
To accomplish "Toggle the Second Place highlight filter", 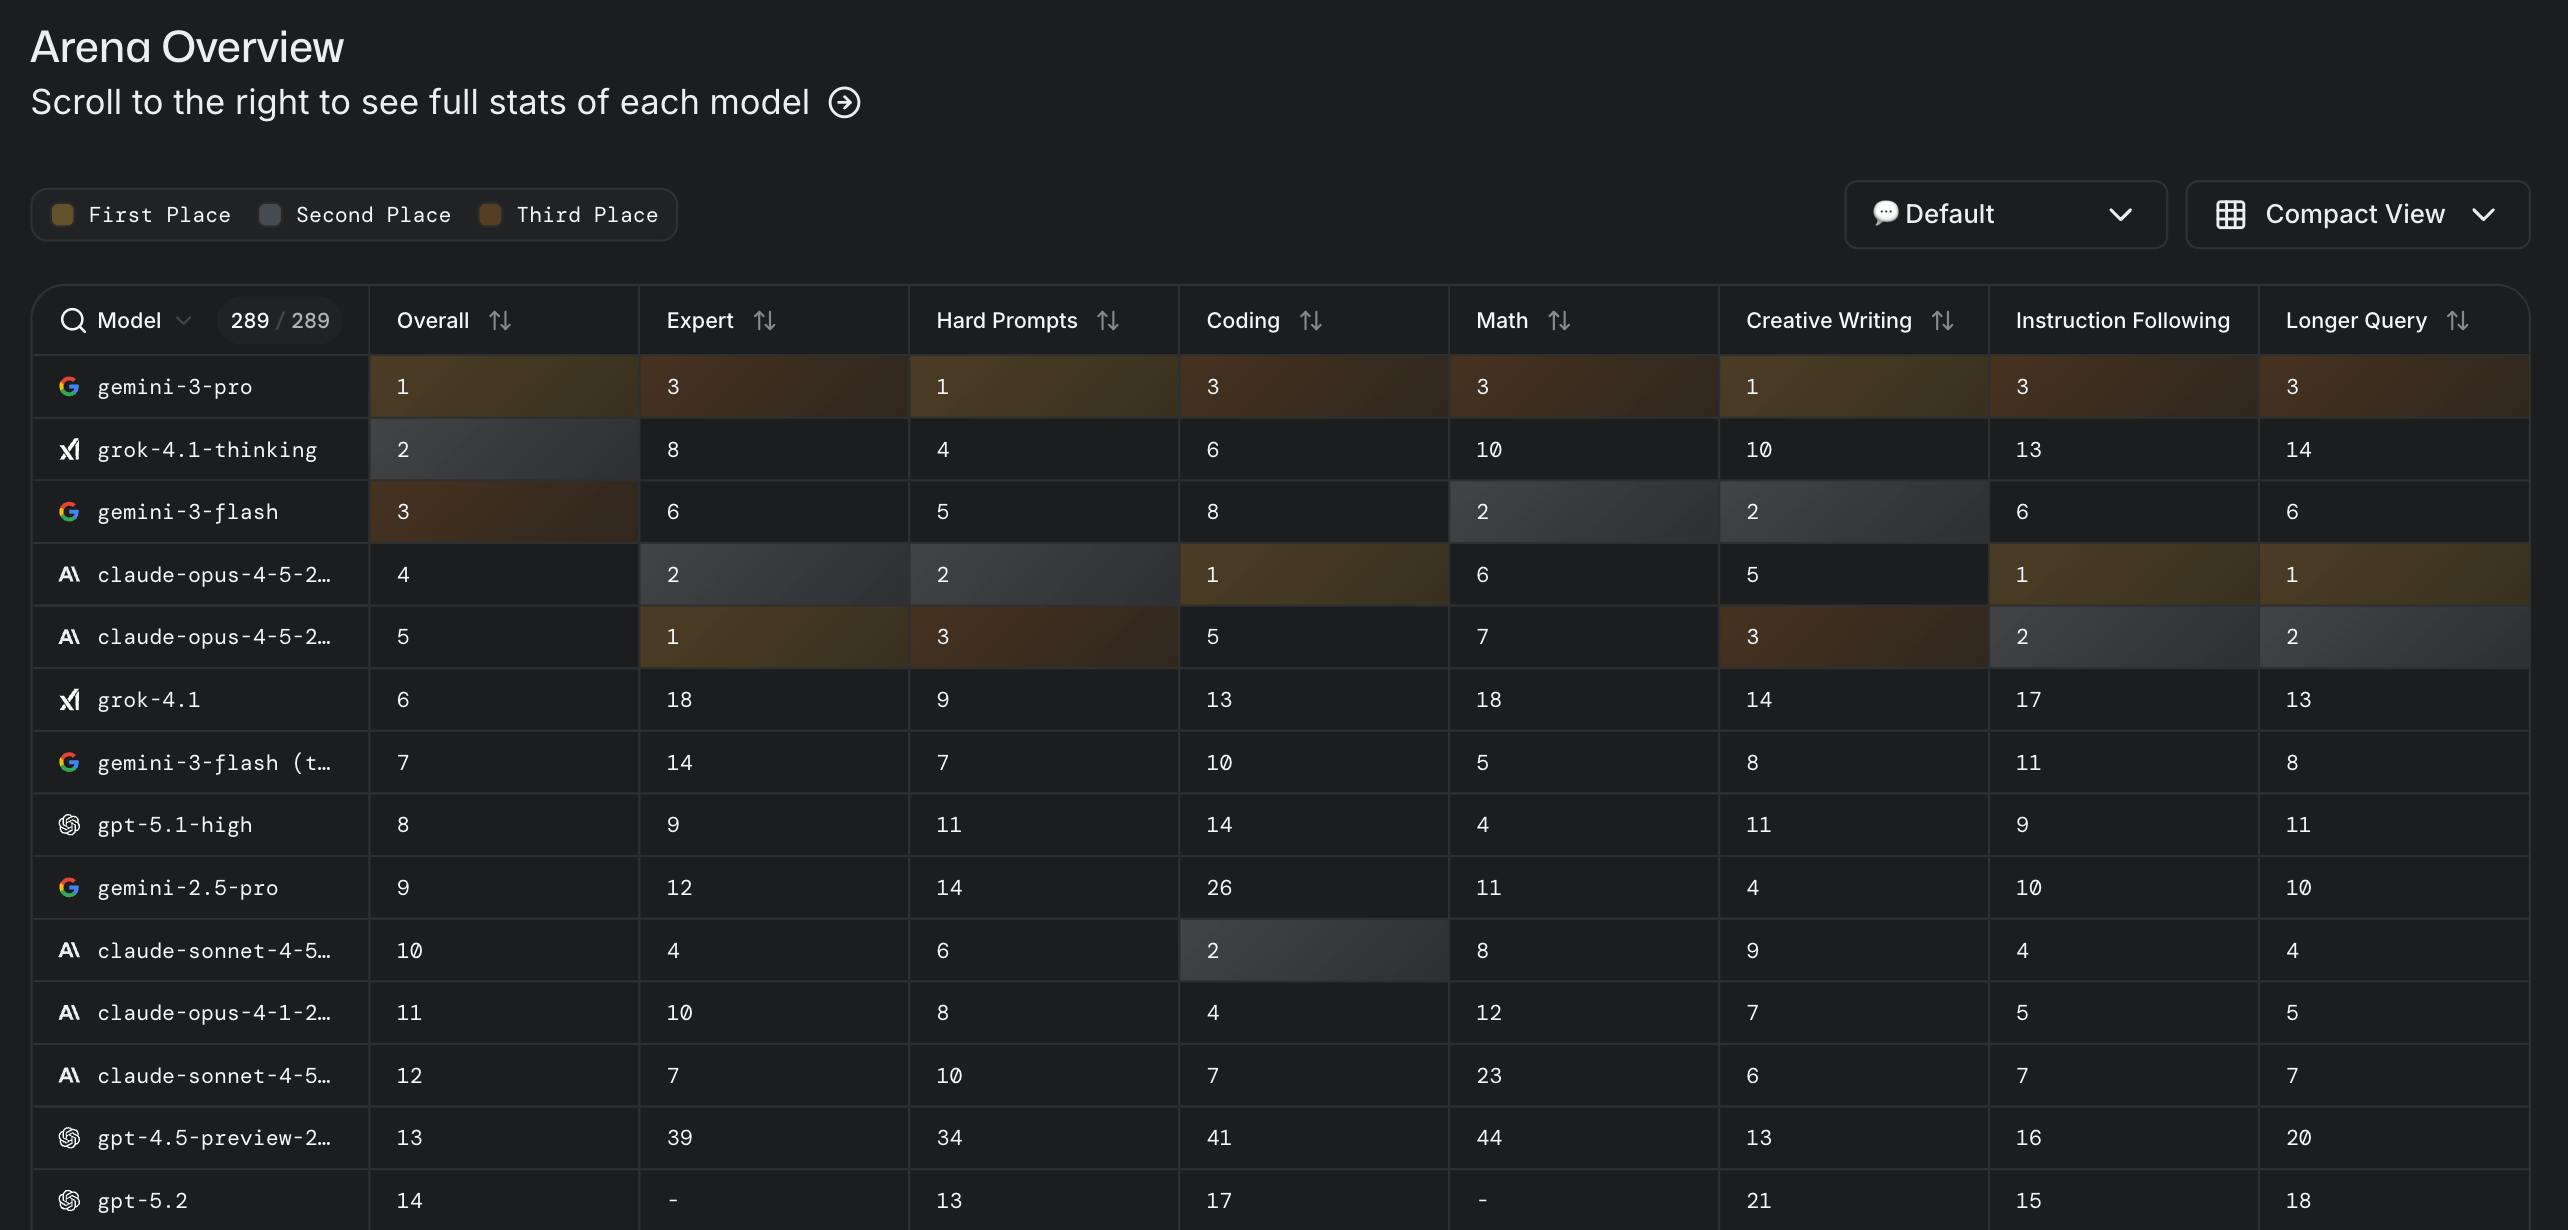I will coord(269,214).
